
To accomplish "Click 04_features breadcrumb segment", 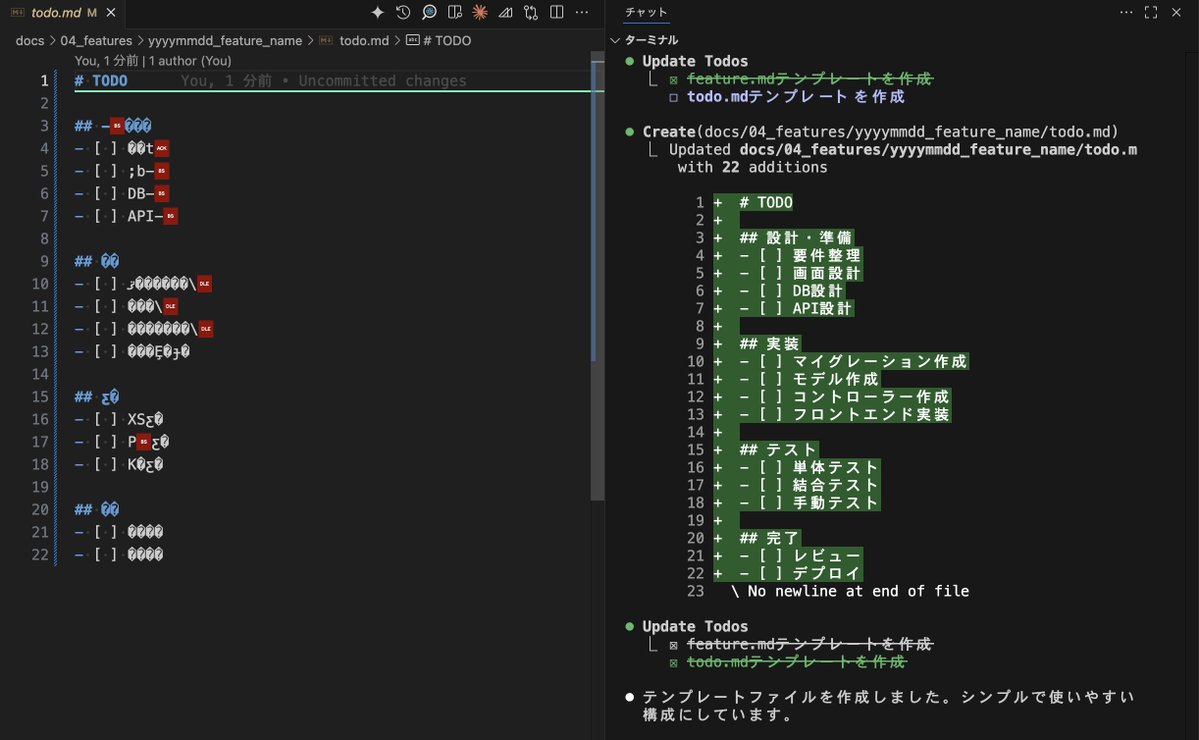I will coord(96,41).
